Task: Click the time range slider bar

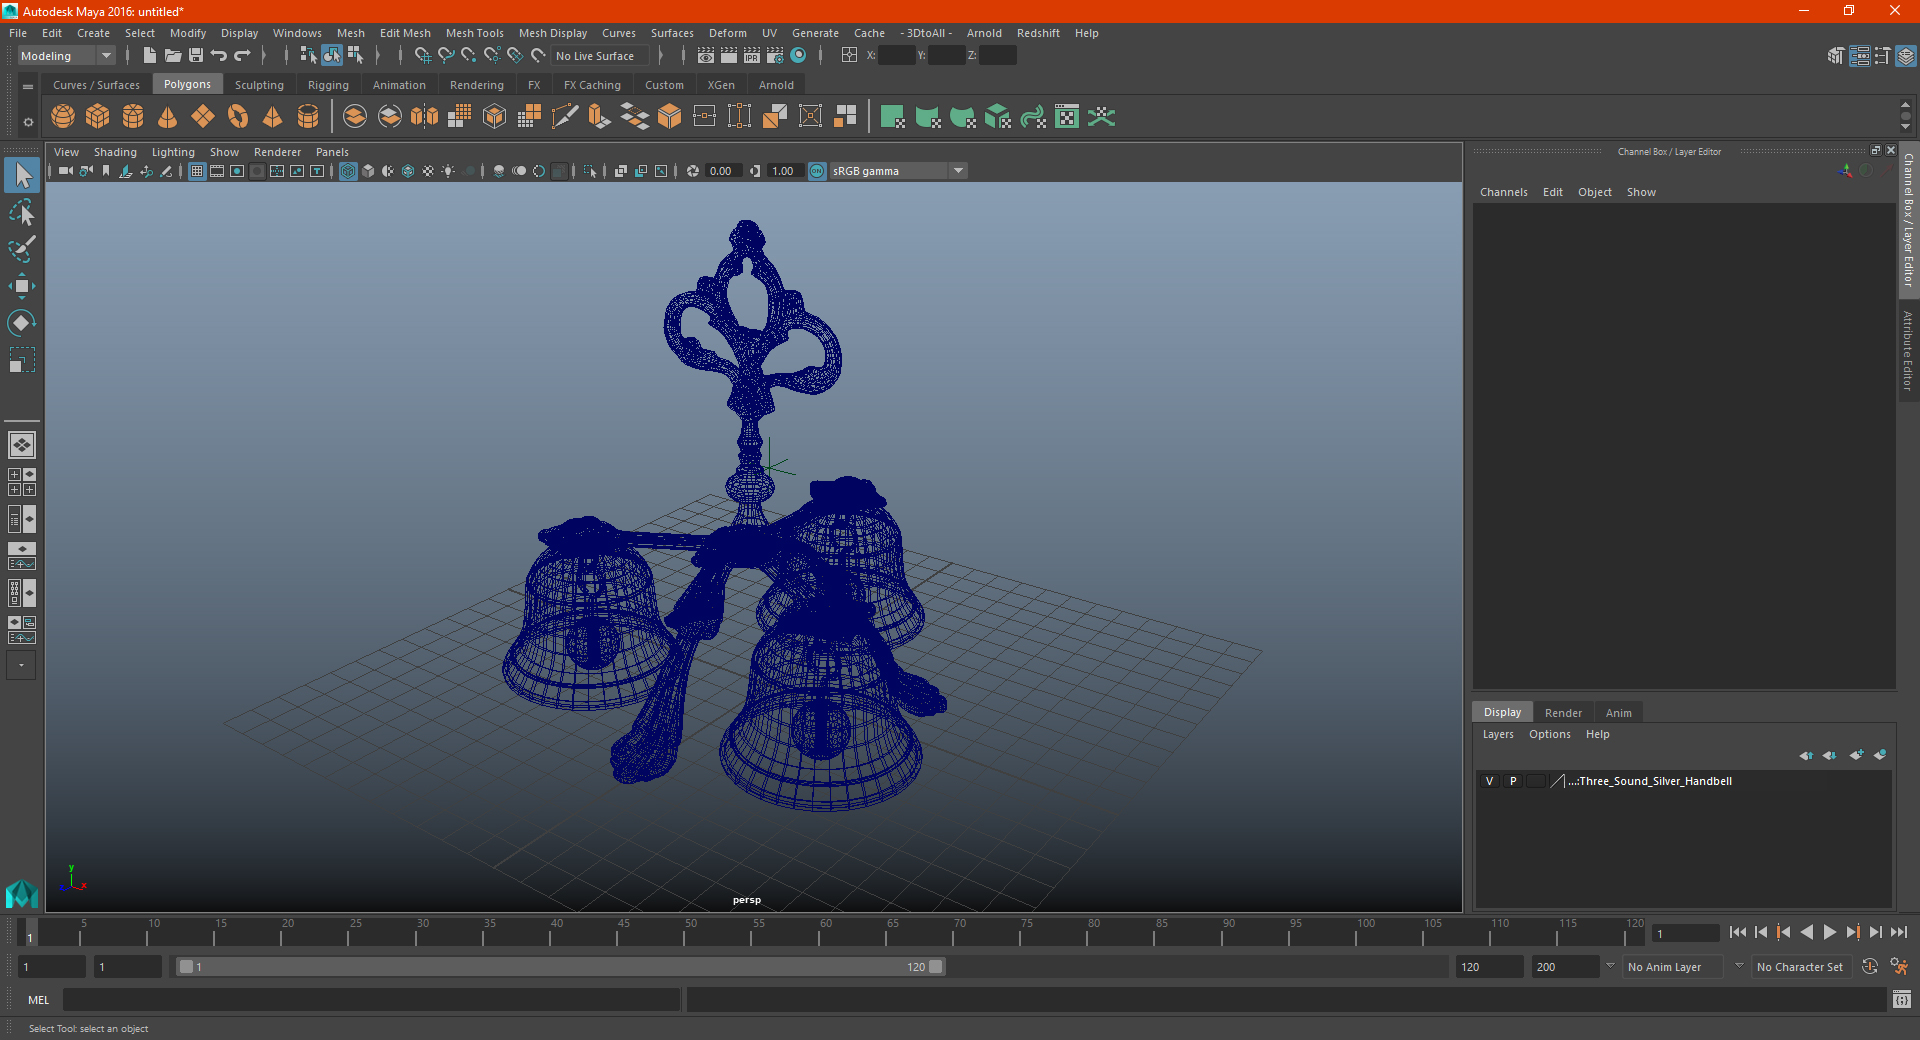Action: [560, 967]
